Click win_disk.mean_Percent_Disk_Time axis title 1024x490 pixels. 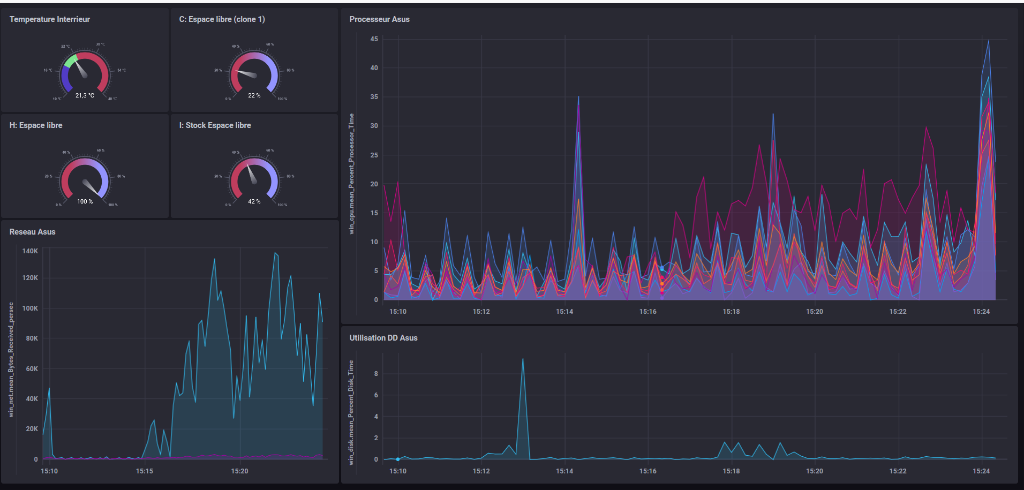point(353,413)
